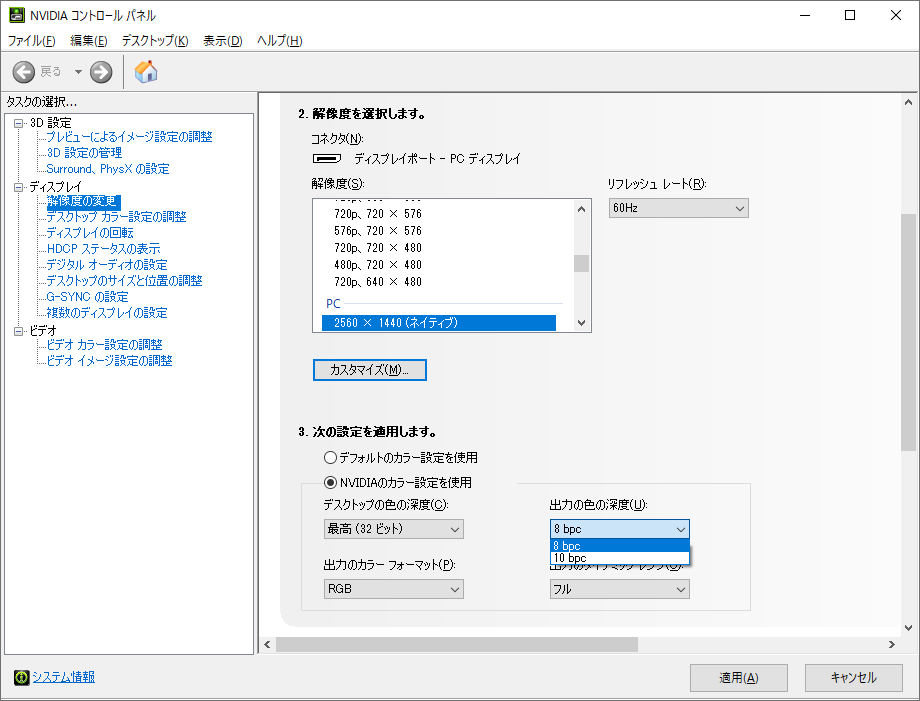The height and width of the screenshot is (701, 920).
Task: Collapse the ディスプレイ tree node
Action: coord(19,187)
